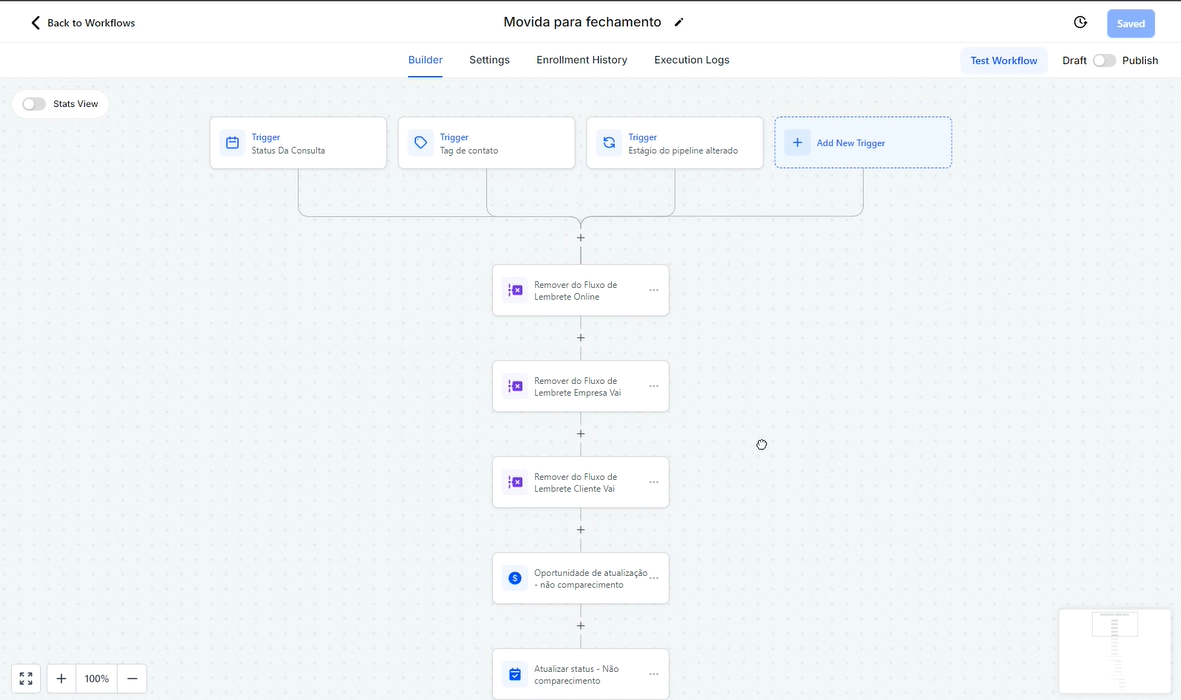Go Back to Workflows
The width and height of the screenshot is (1181, 700).
point(82,23)
